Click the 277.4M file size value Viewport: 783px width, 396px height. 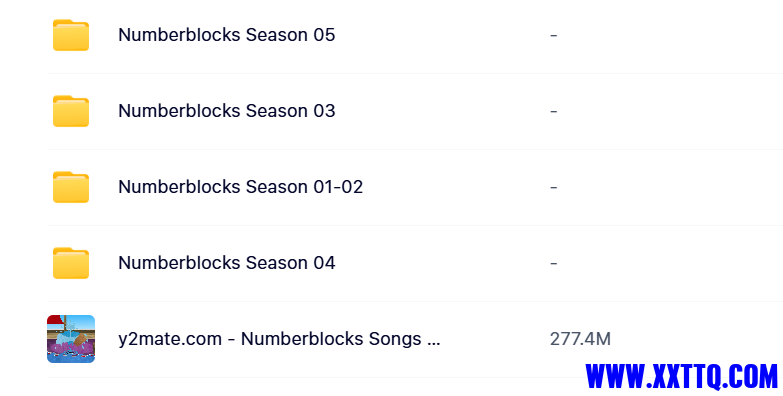[580, 339]
